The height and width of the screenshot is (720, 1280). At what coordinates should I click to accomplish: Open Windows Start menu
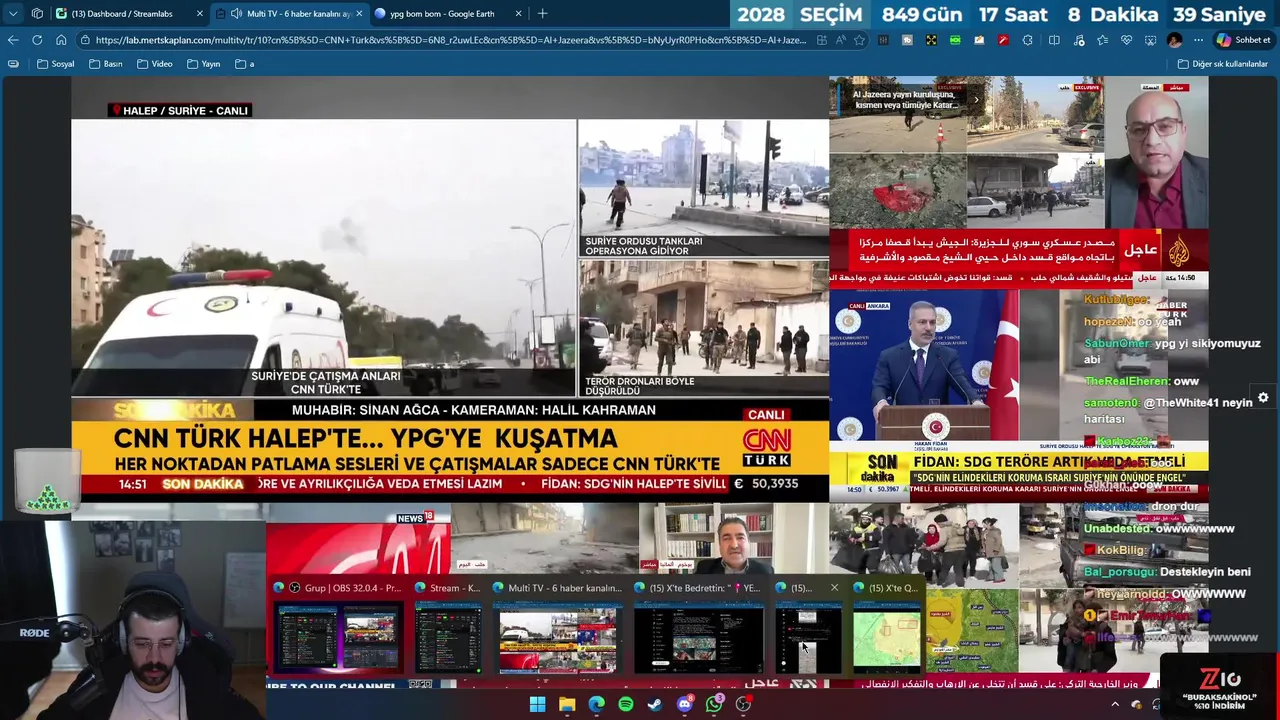tap(537, 704)
